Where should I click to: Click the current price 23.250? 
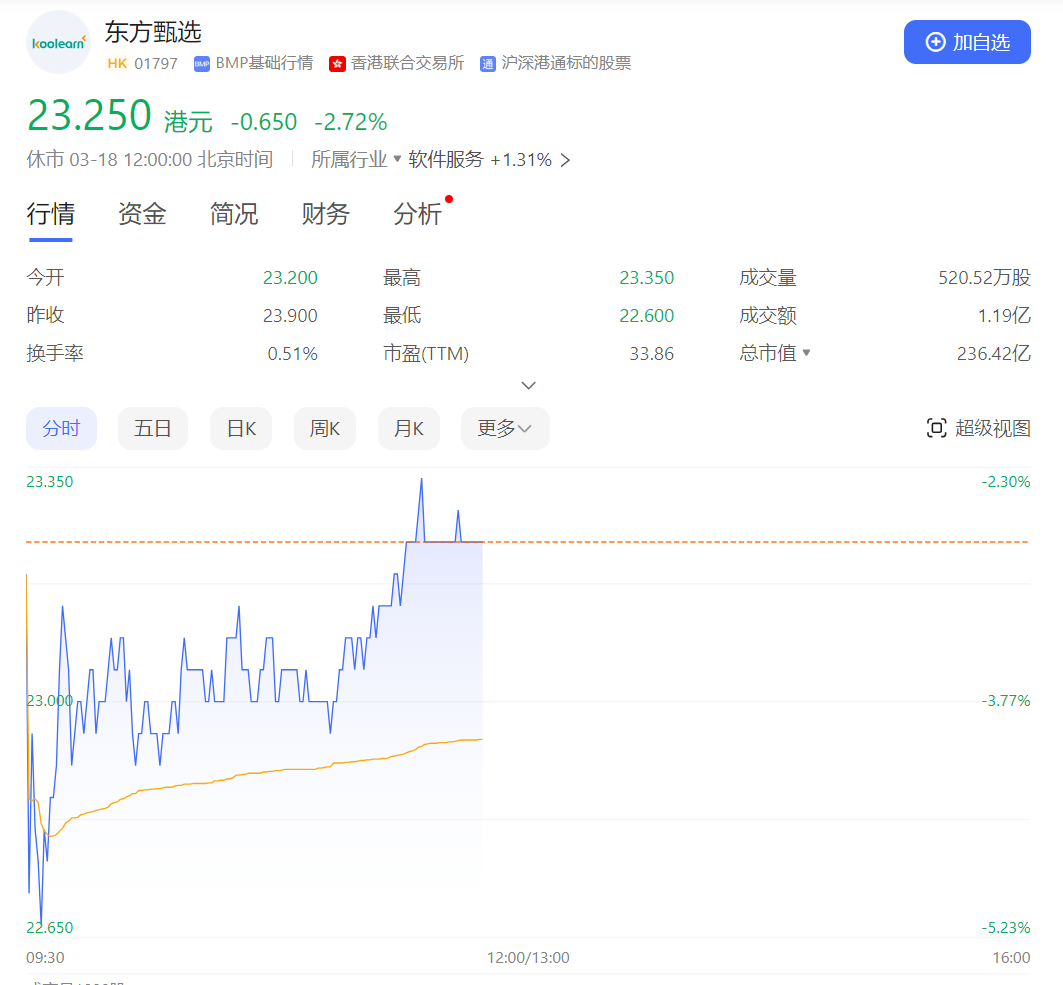click(x=89, y=115)
